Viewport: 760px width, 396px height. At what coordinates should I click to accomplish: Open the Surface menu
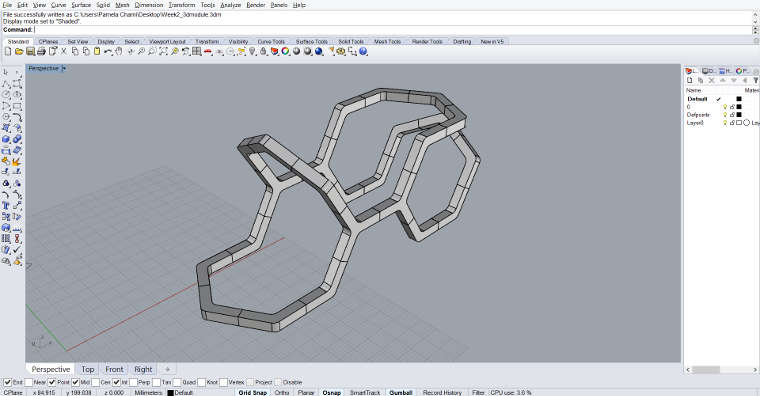tap(81, 5)
